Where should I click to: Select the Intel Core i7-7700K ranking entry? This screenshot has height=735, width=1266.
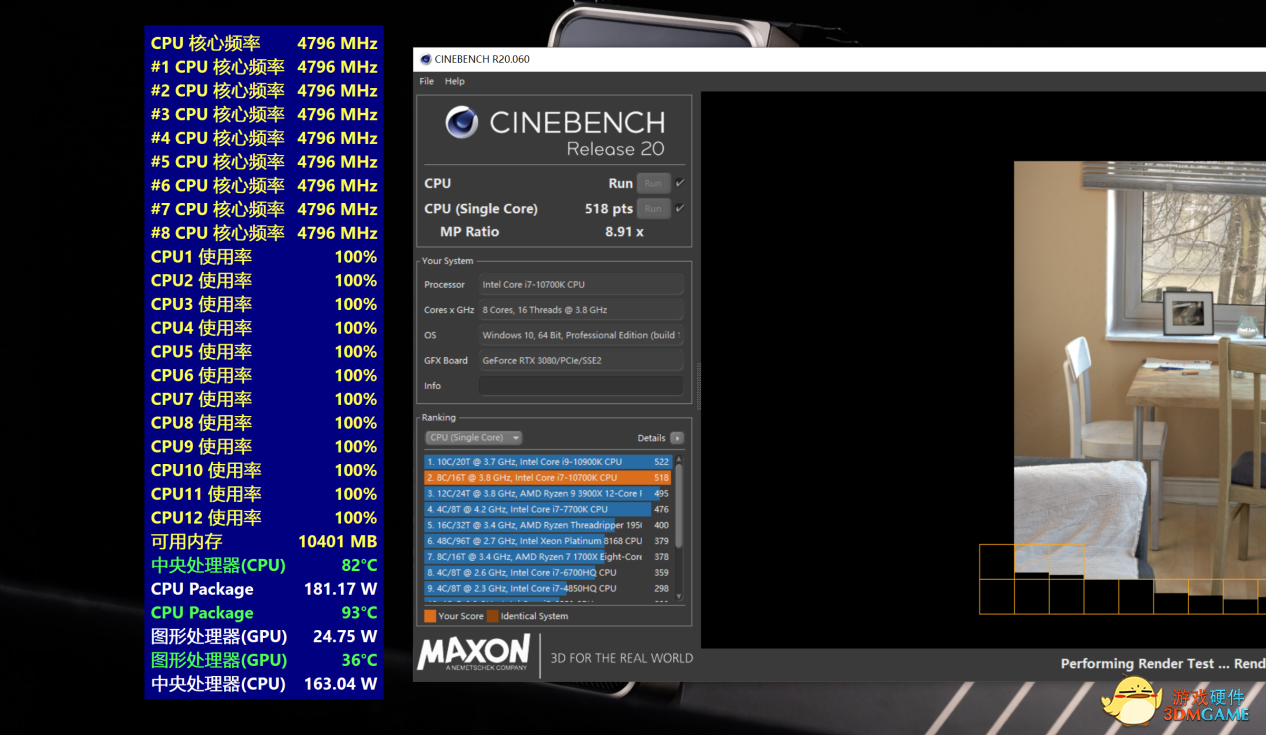click(548, 509)
